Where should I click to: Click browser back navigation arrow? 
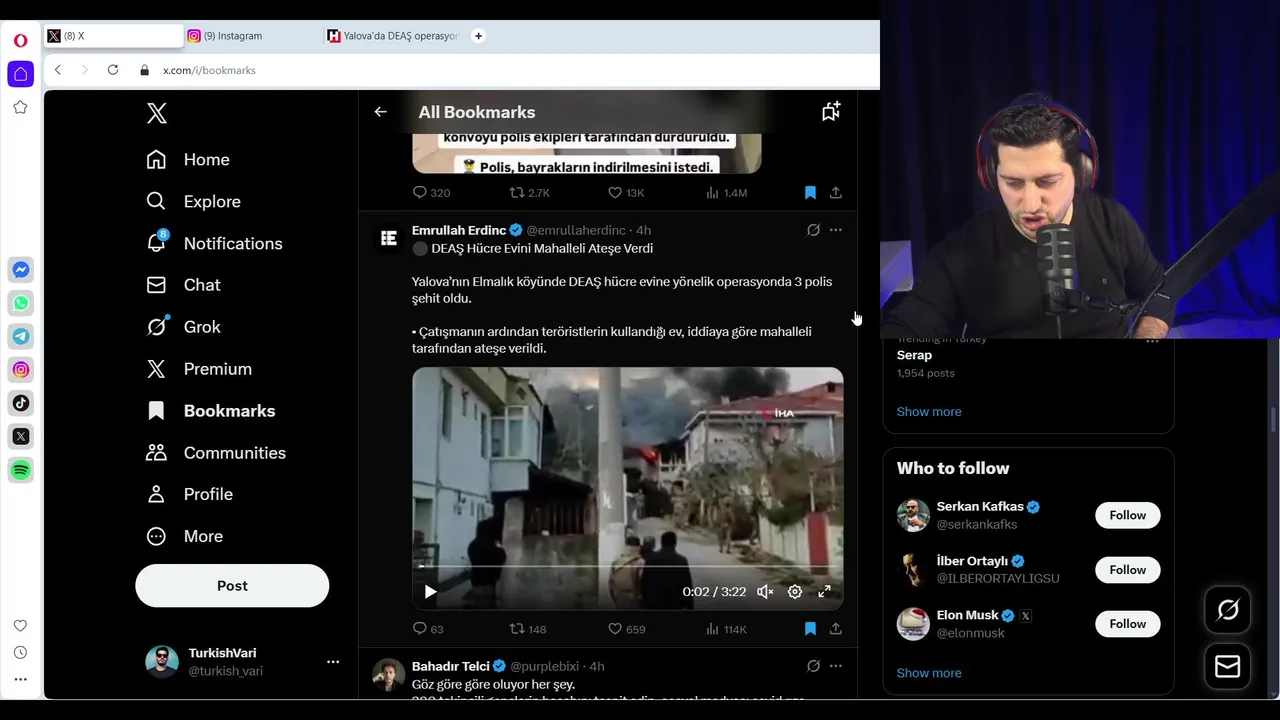coord(58,70)
